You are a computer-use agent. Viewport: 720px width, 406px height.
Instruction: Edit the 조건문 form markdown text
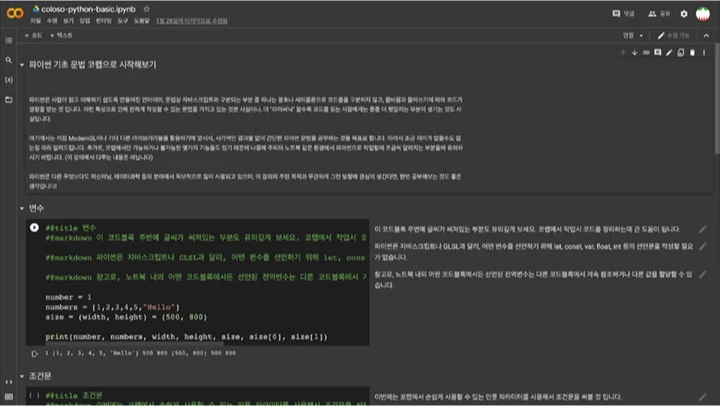703,397
